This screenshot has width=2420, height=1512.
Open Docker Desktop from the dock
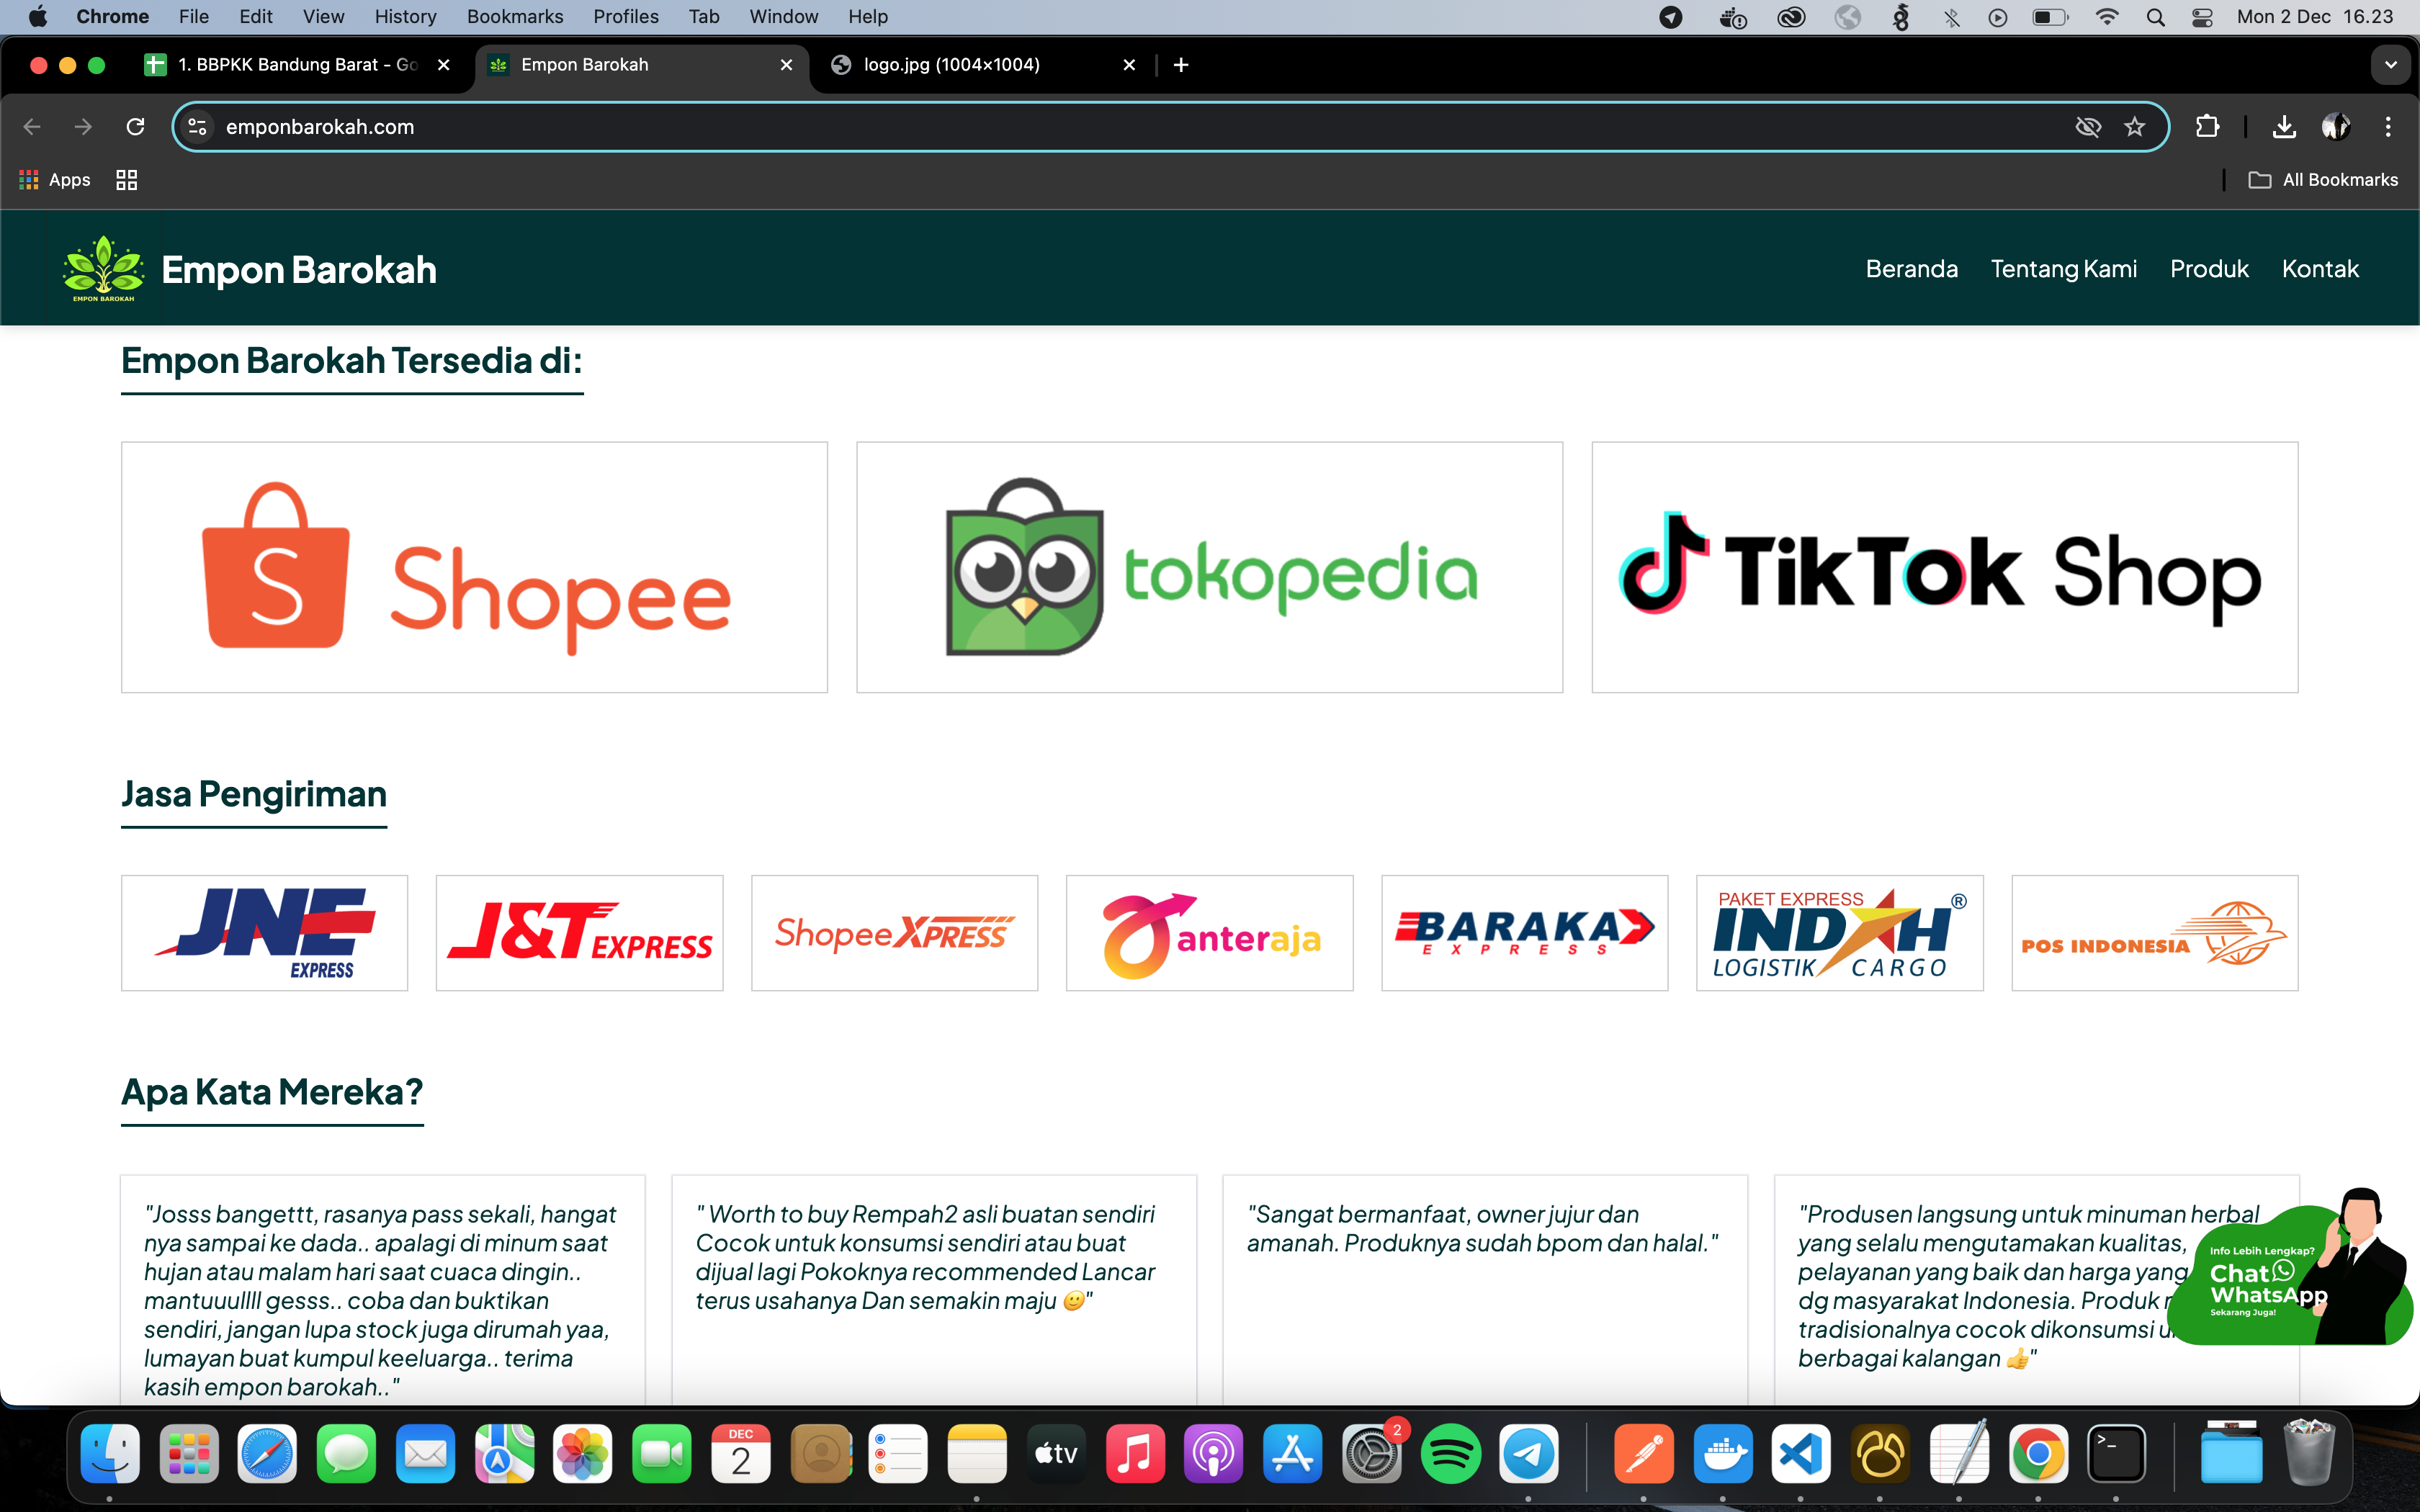click(x=1723, y=1454)
